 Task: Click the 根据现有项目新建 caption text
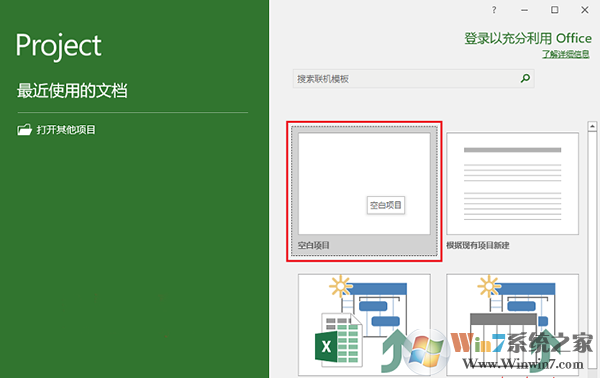click(x=478, y=245)
